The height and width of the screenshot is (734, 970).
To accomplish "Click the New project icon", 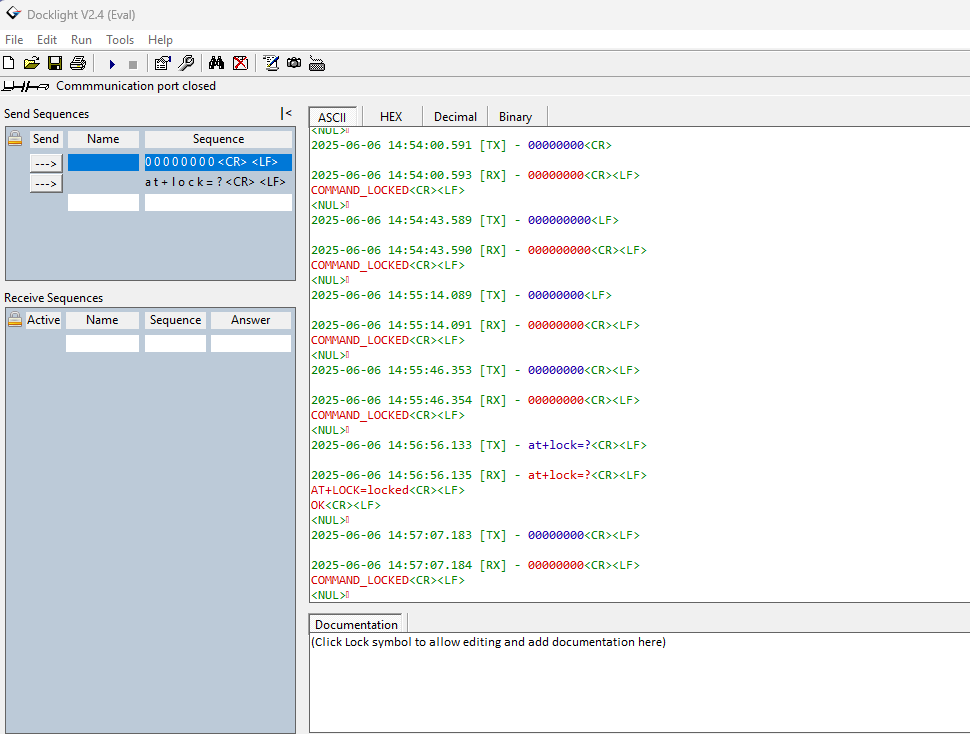I will pyautogui.click(x=9, y=63).
